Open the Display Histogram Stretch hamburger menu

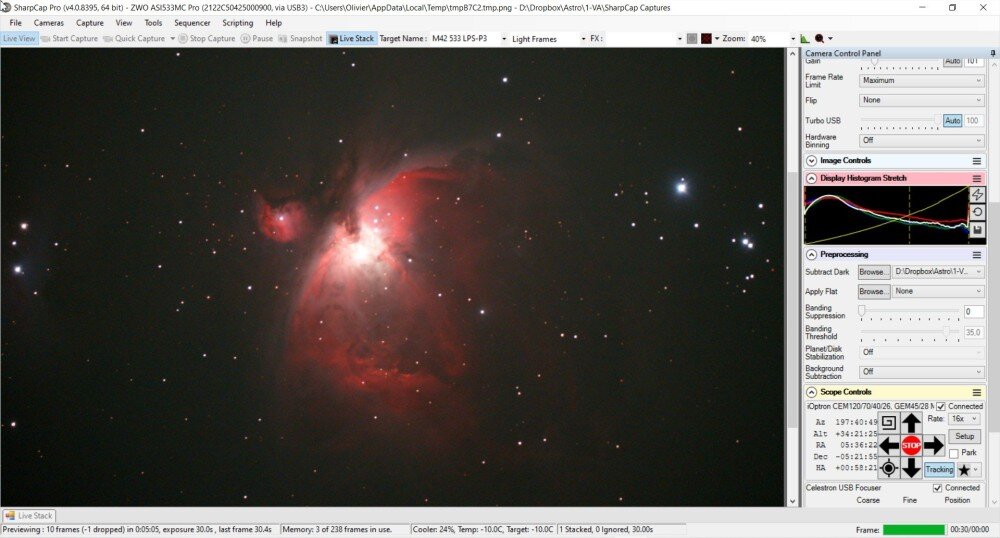click(x=976, y=178)
